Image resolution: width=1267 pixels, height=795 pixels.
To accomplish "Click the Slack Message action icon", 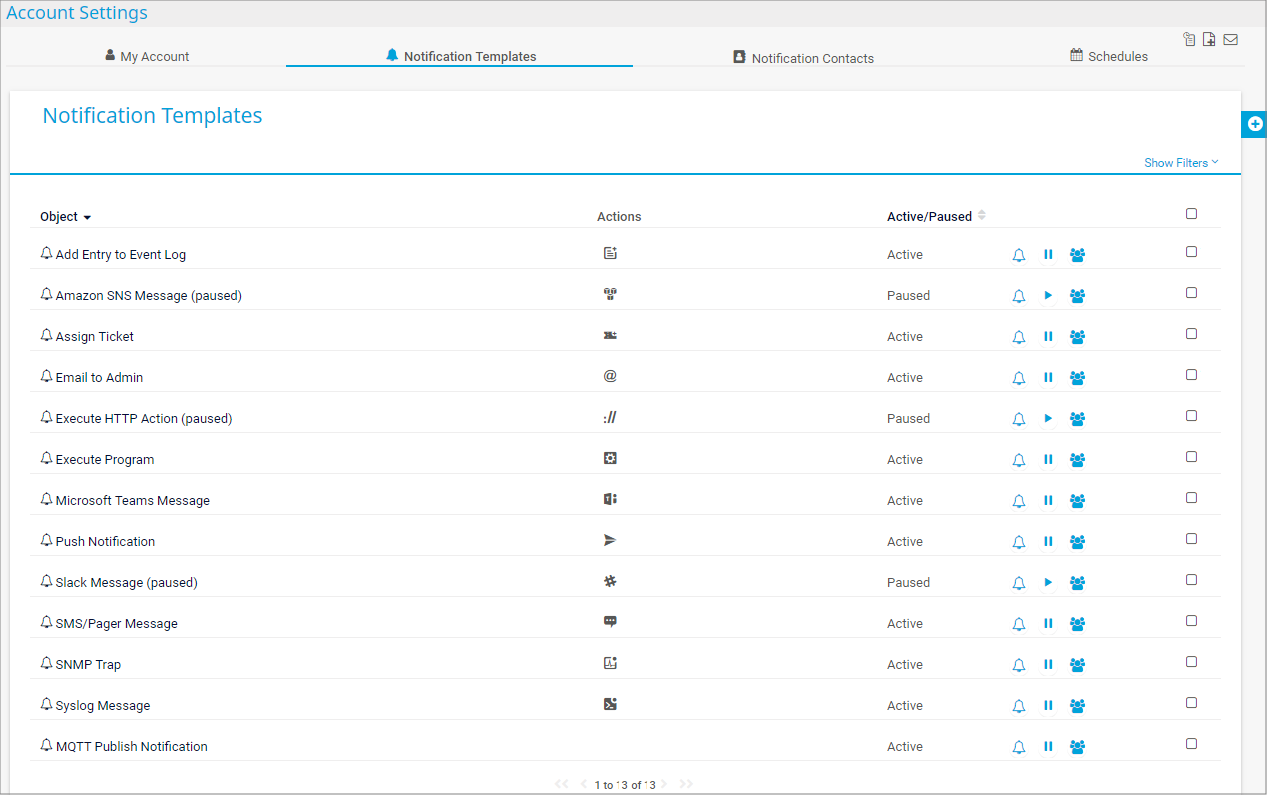I will (x=610, y=582).
